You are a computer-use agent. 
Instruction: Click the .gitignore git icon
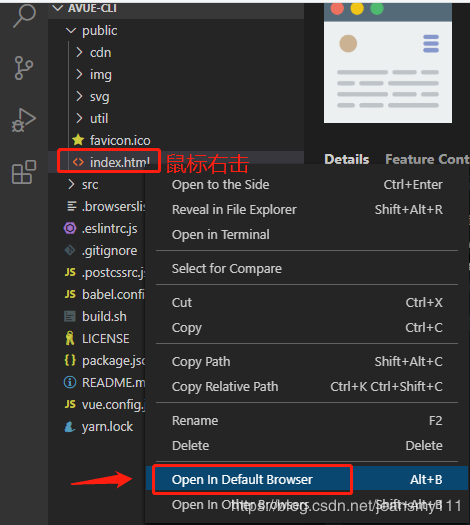tap(70, 250)
